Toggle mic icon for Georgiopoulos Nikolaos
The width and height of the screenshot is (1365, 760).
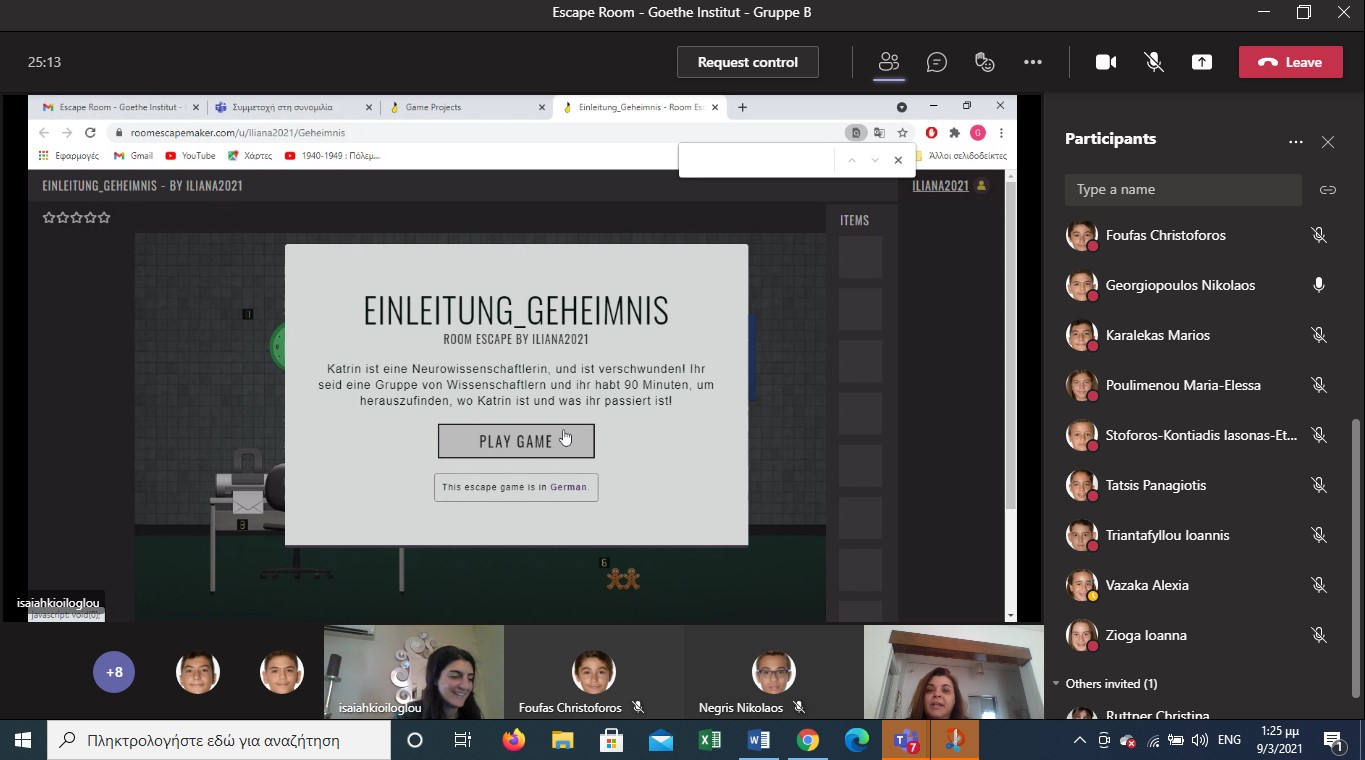click(x=1318, y=285)
